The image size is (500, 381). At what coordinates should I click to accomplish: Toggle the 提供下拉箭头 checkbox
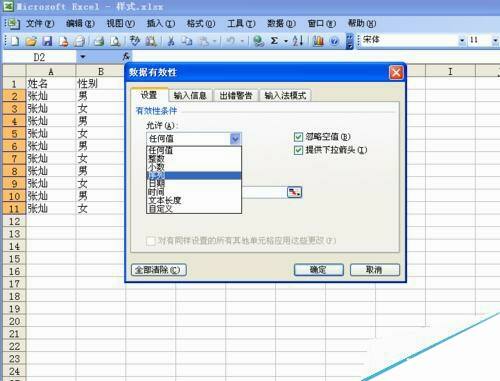(298, 150)
